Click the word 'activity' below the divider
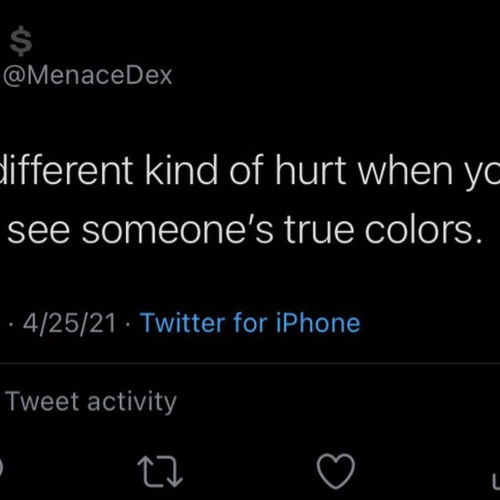This screenshot has width=500, height=500. pos(132,402)
